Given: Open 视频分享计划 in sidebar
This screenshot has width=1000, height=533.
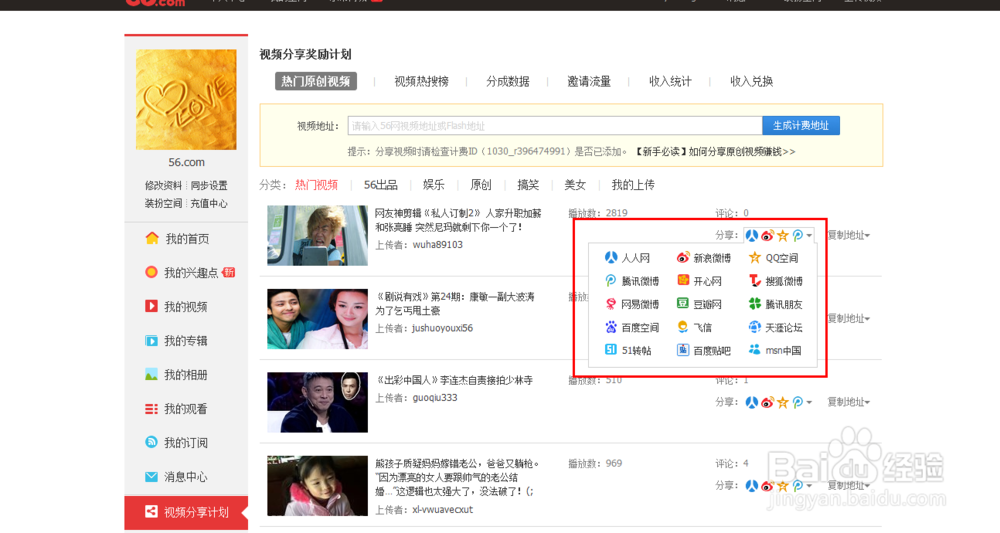Looking at the screenshot, I should (x=186, y=513).
